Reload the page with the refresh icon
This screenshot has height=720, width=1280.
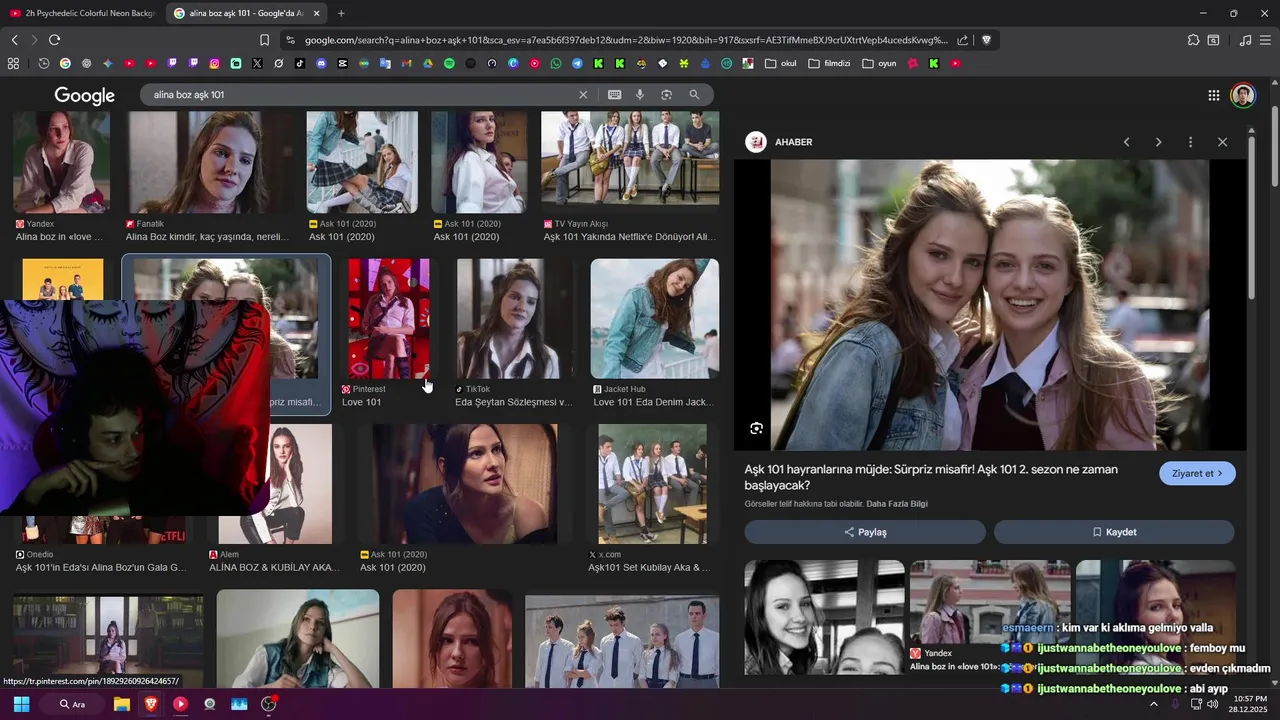(54, 40)
